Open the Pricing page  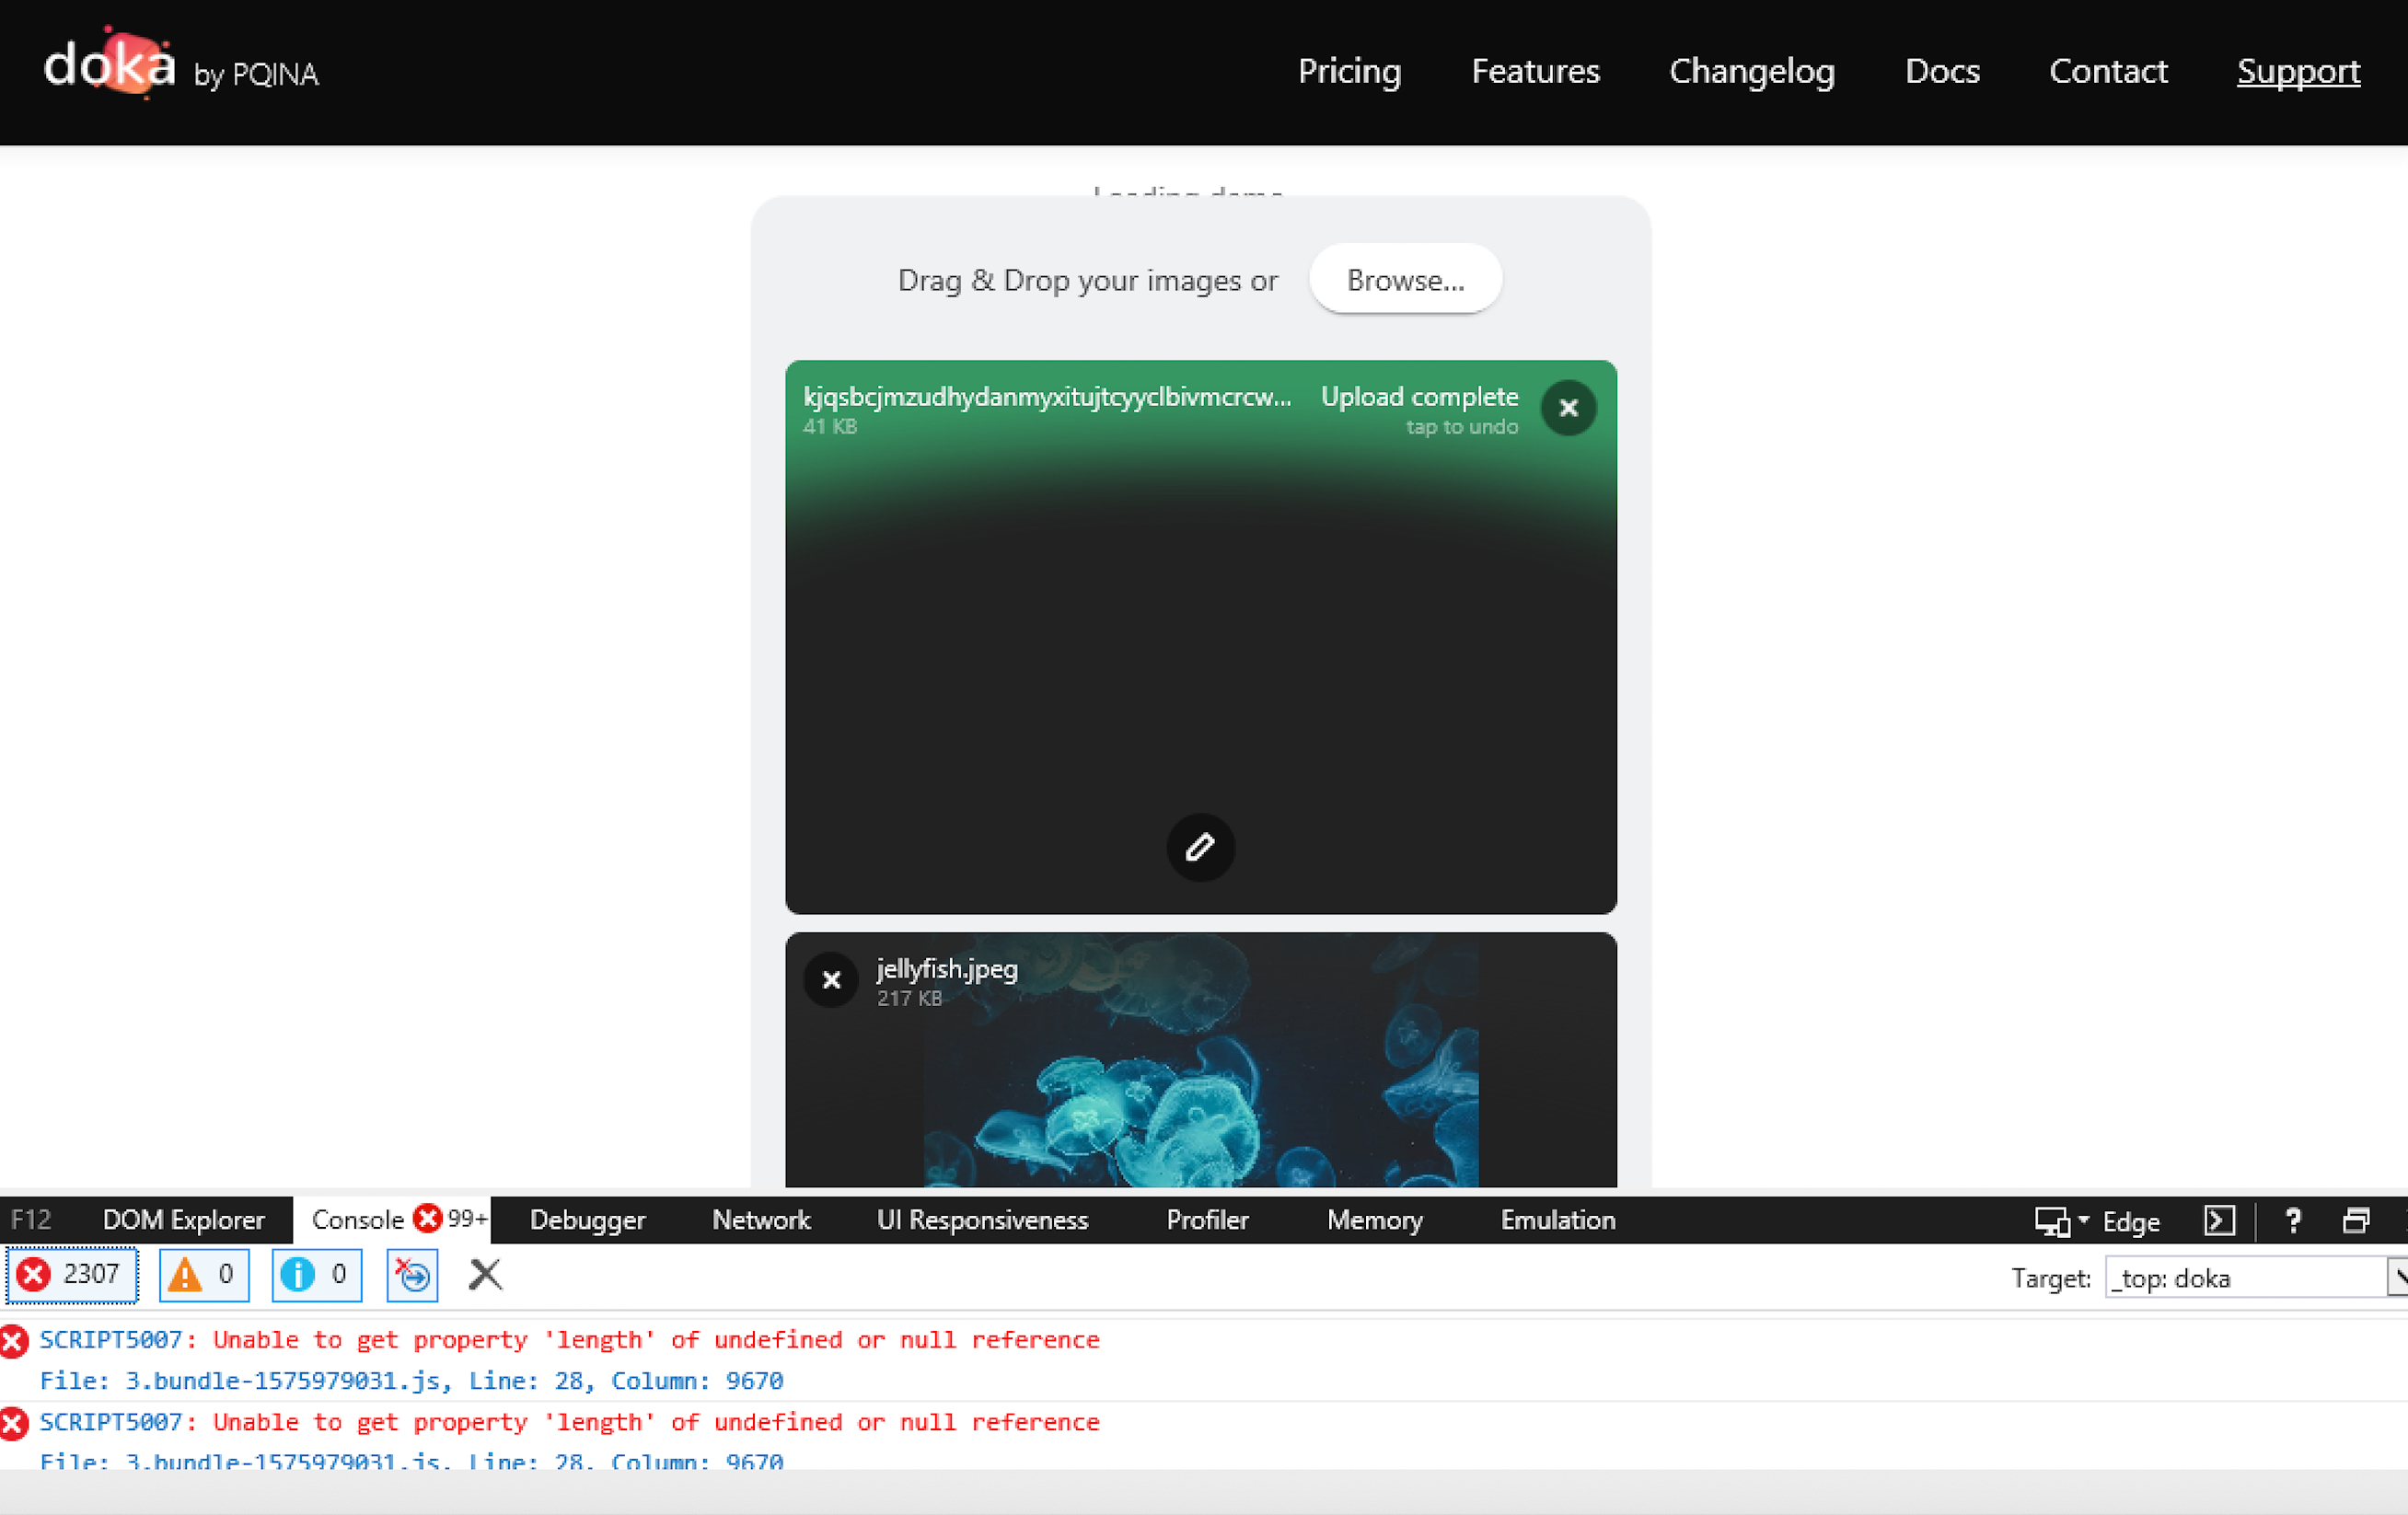click(1349, 71)
